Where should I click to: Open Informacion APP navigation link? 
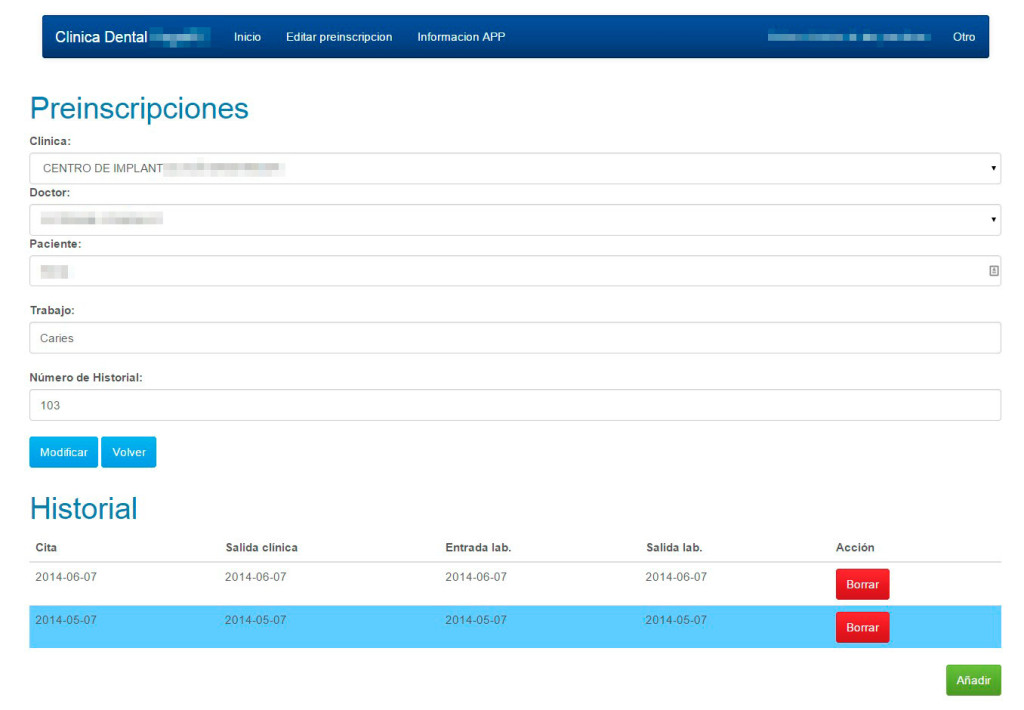[461, 37]
